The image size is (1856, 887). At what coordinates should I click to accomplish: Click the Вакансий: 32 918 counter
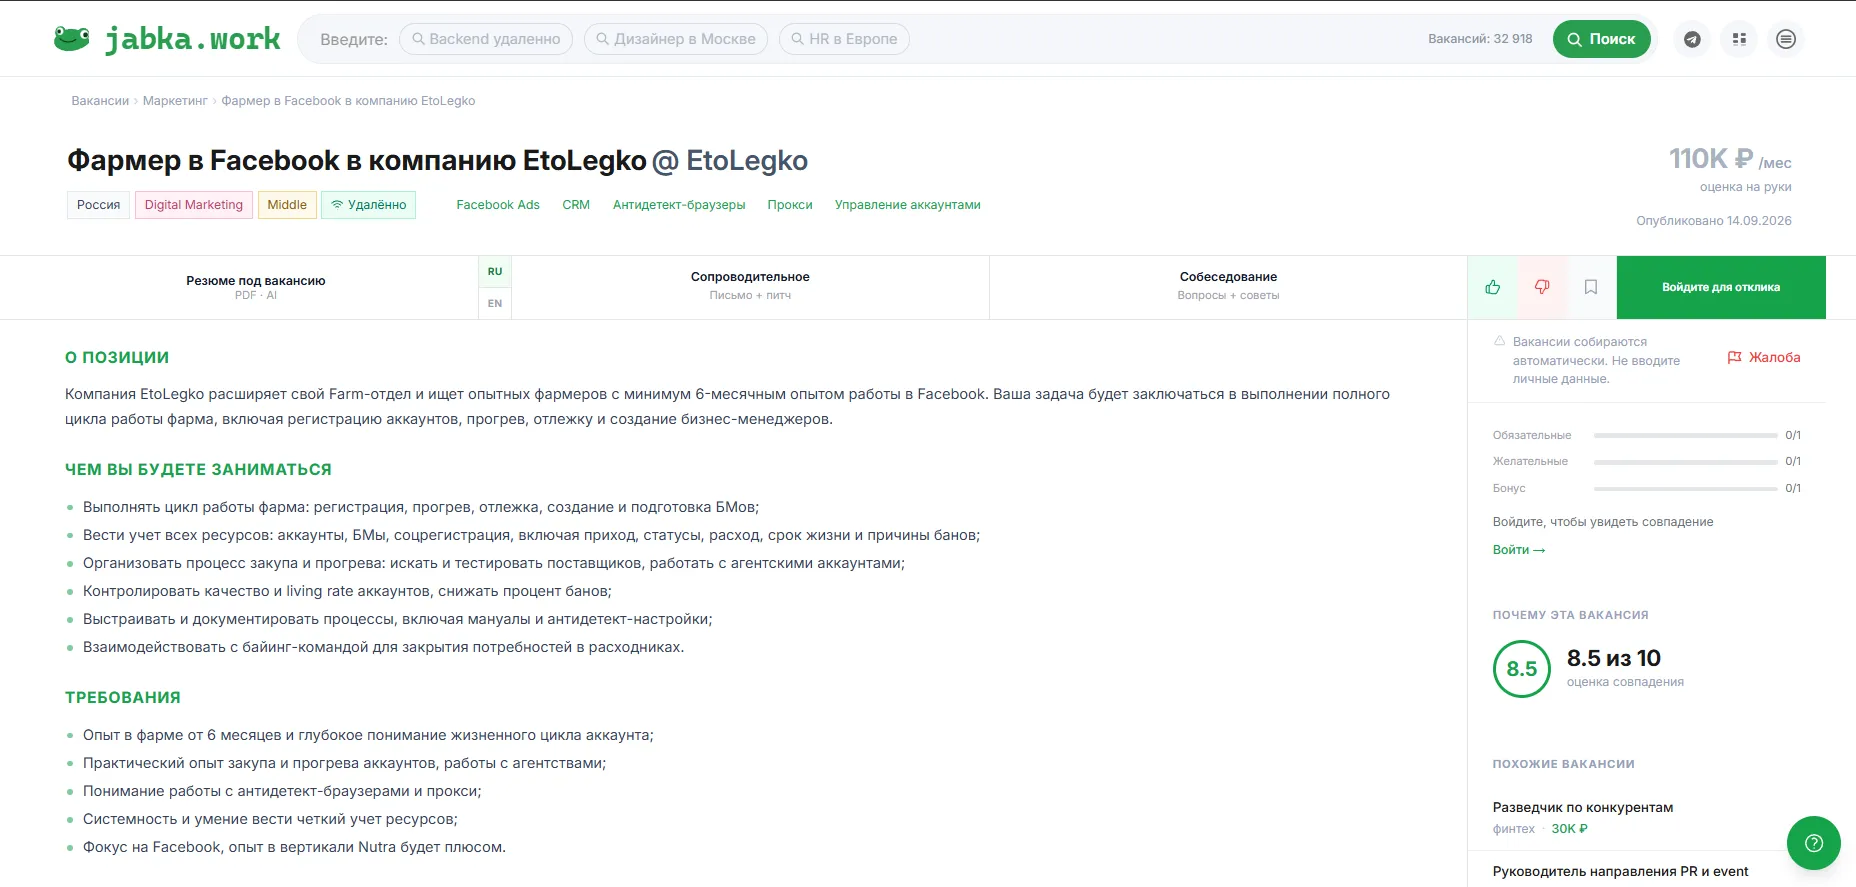tap(1480, 39)
